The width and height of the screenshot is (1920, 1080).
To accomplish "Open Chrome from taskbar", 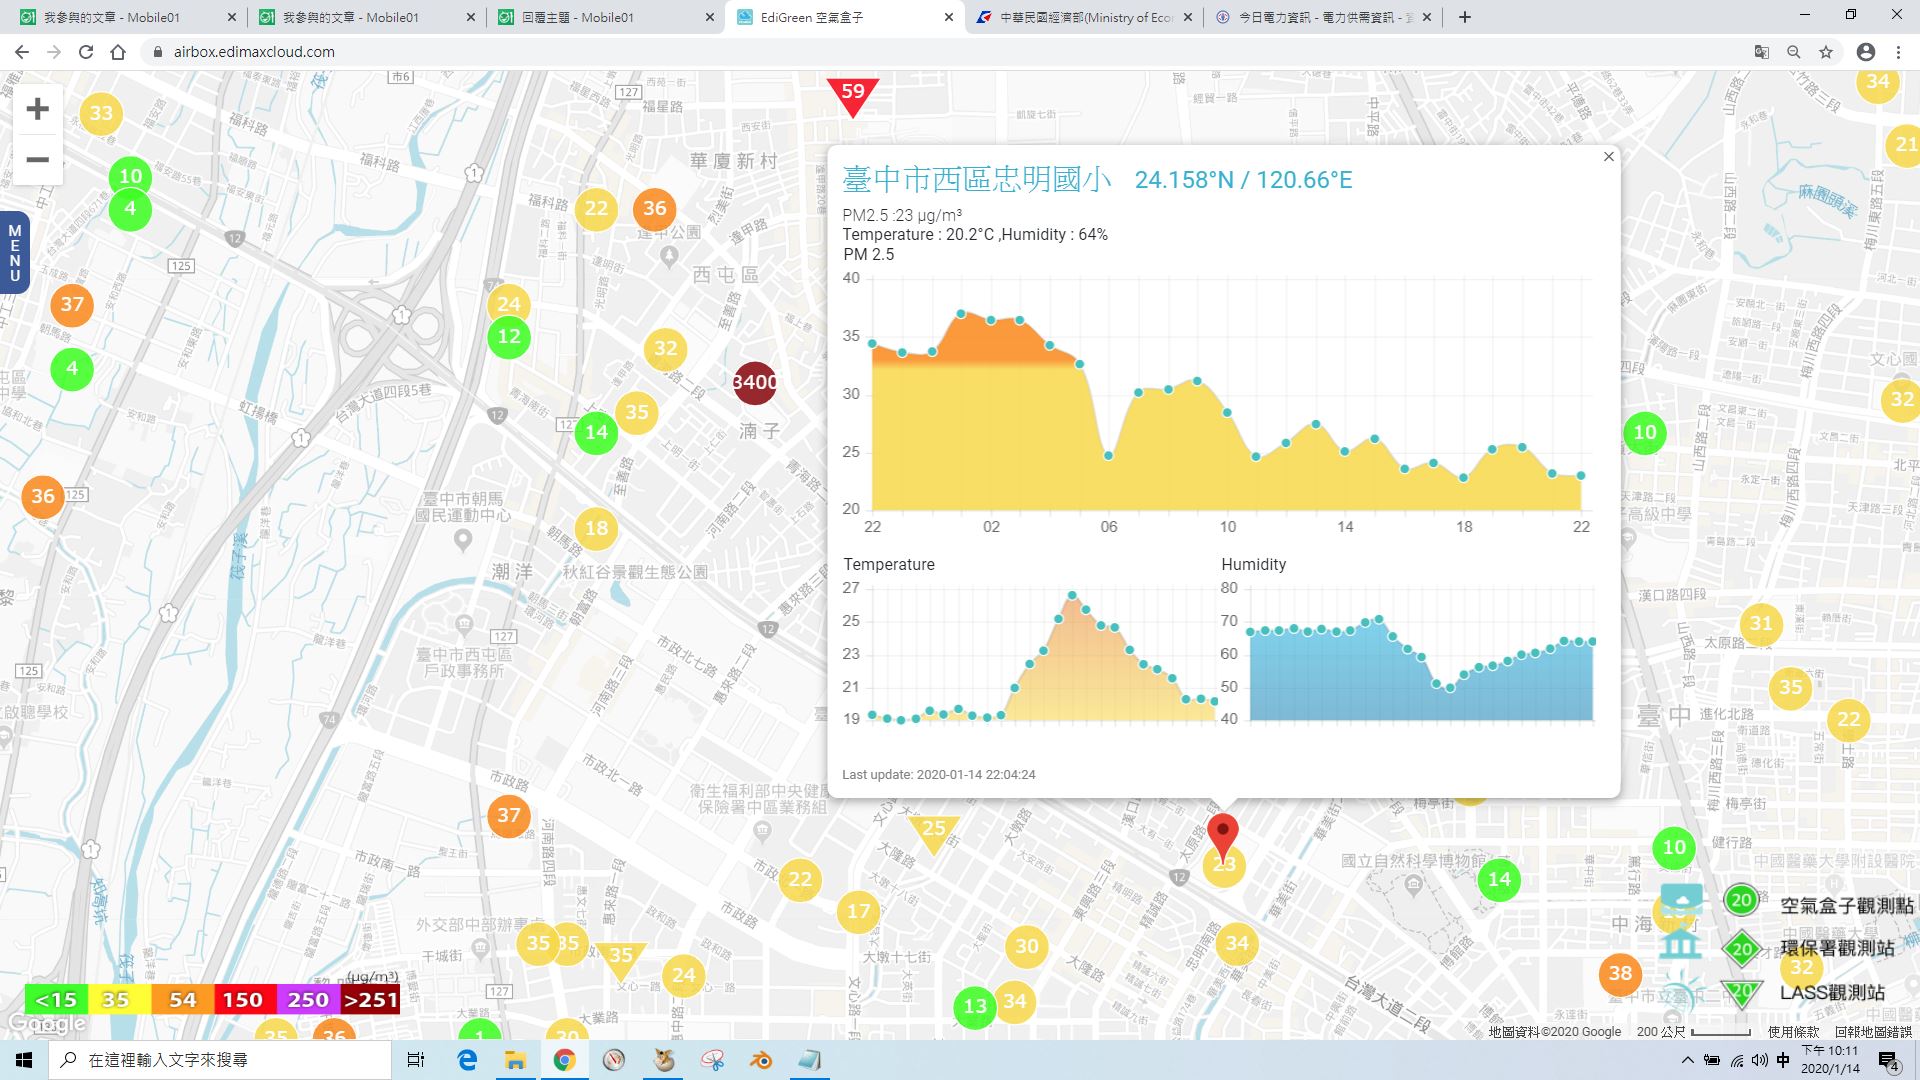I will tap(564, 1060).
